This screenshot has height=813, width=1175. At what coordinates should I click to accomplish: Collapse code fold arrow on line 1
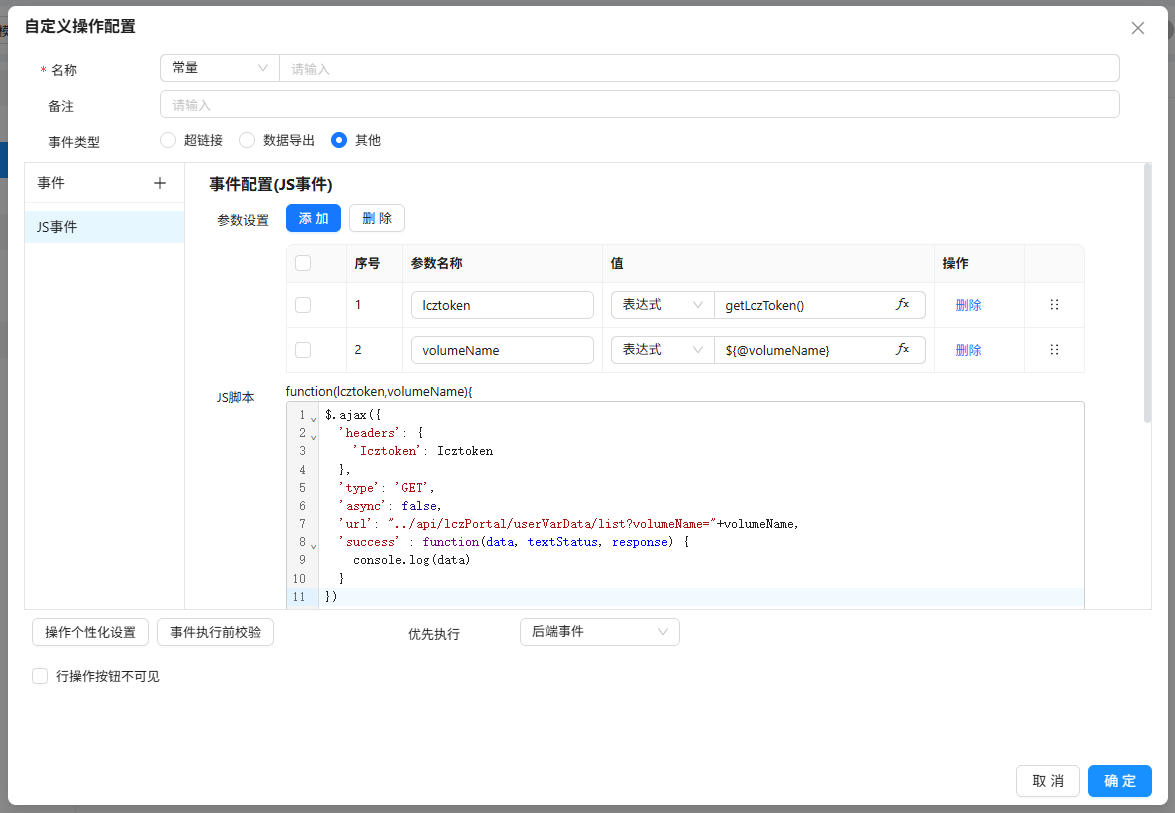(x=313, y=418)
